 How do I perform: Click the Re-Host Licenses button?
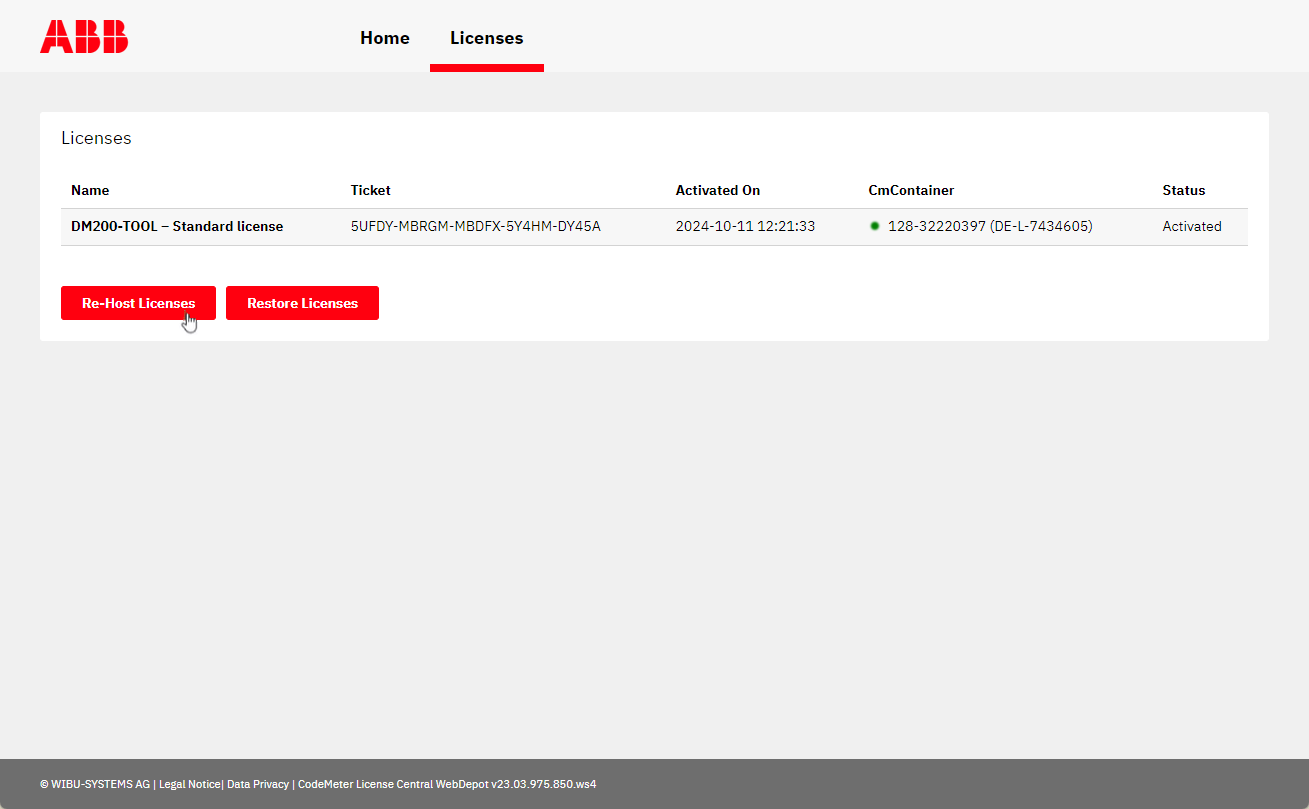tap(138, 303)
